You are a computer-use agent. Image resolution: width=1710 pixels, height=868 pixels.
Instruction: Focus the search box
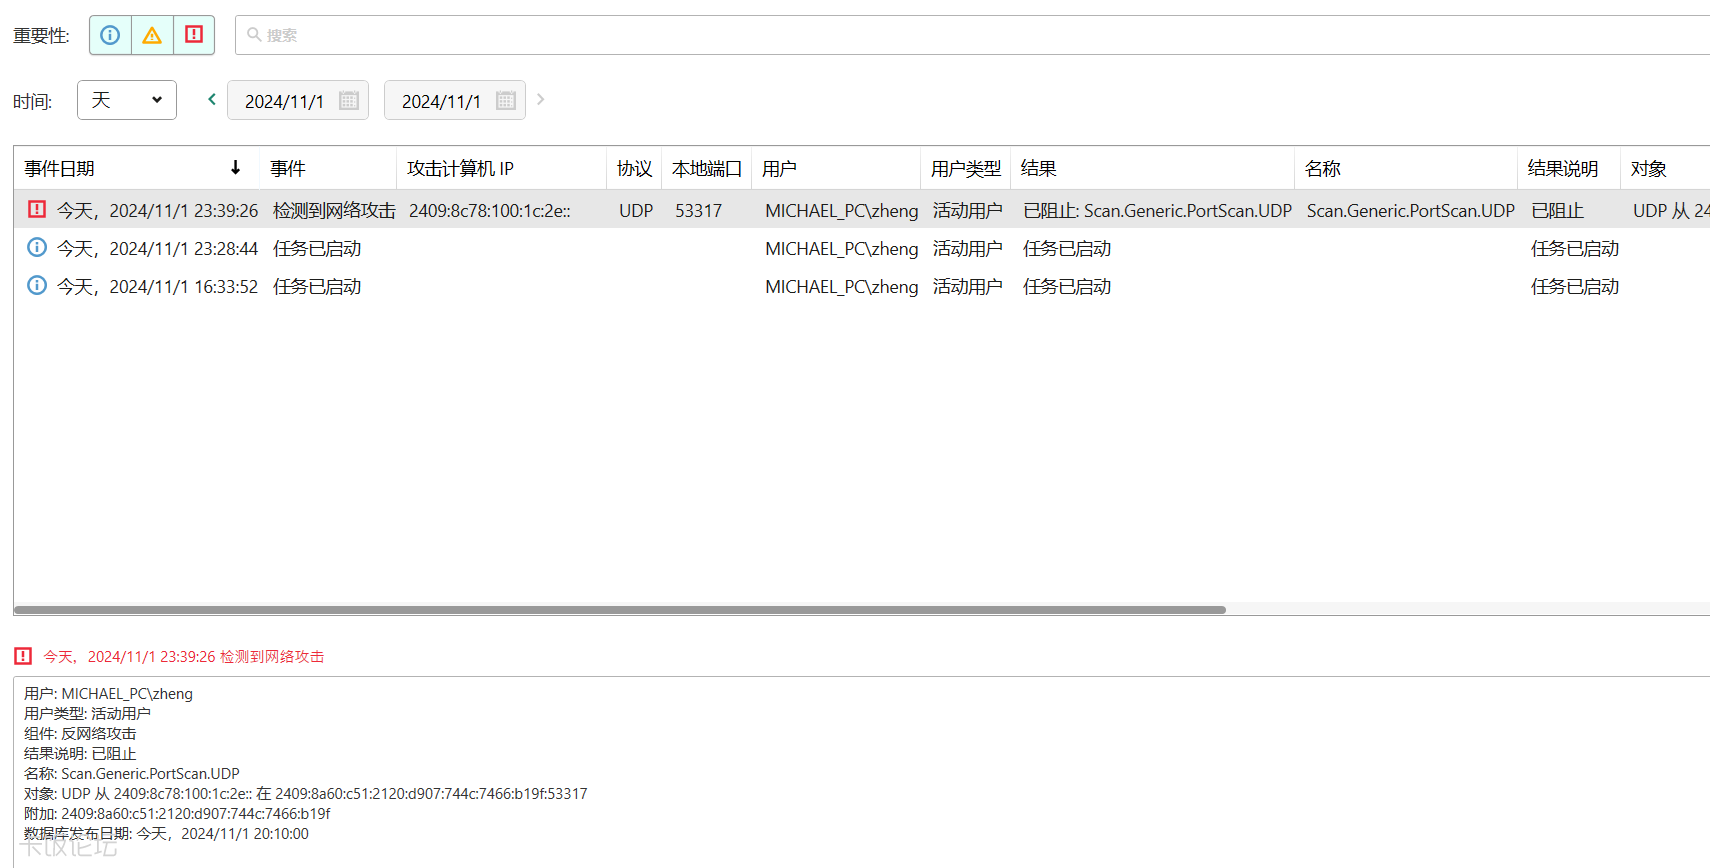[x=972, y=35]
